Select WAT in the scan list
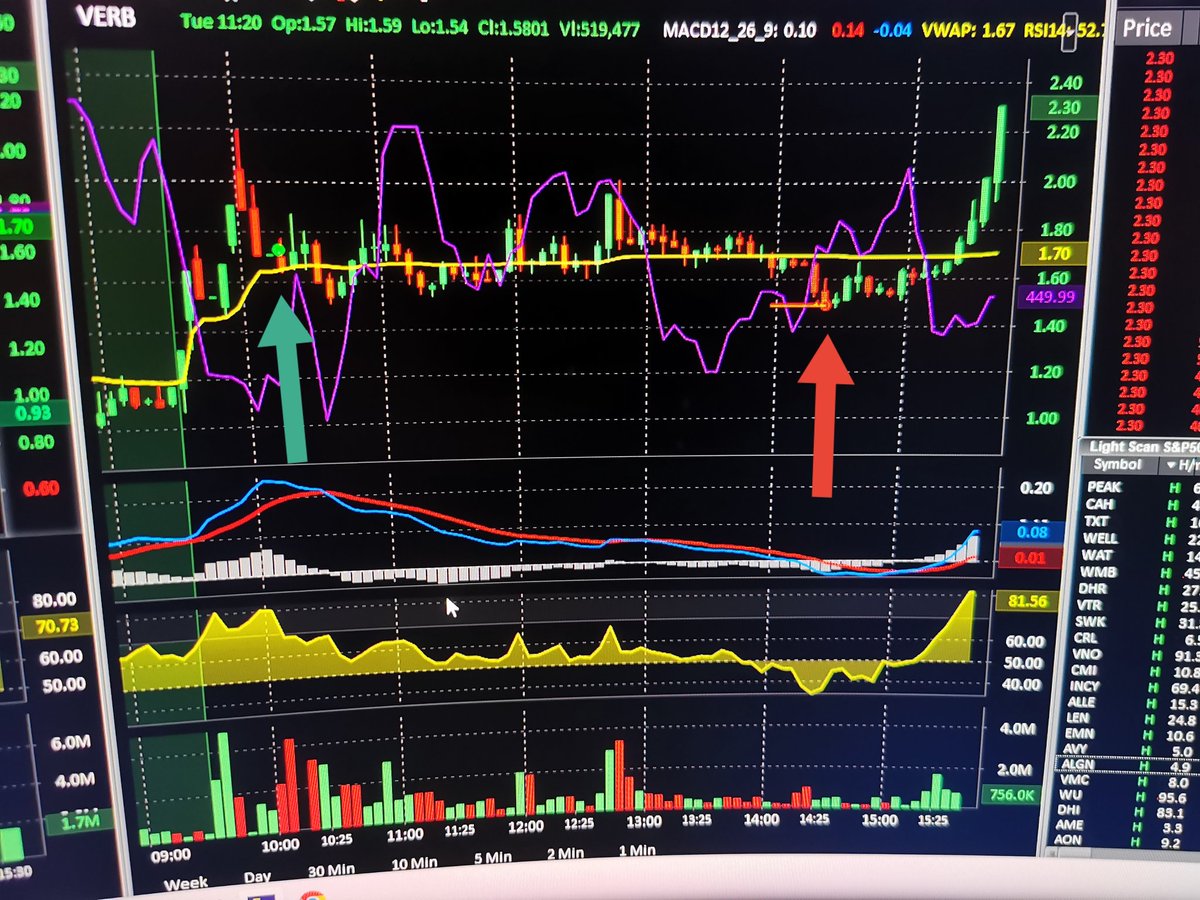Screen dimensions: 1200x900 point(1099,556)
